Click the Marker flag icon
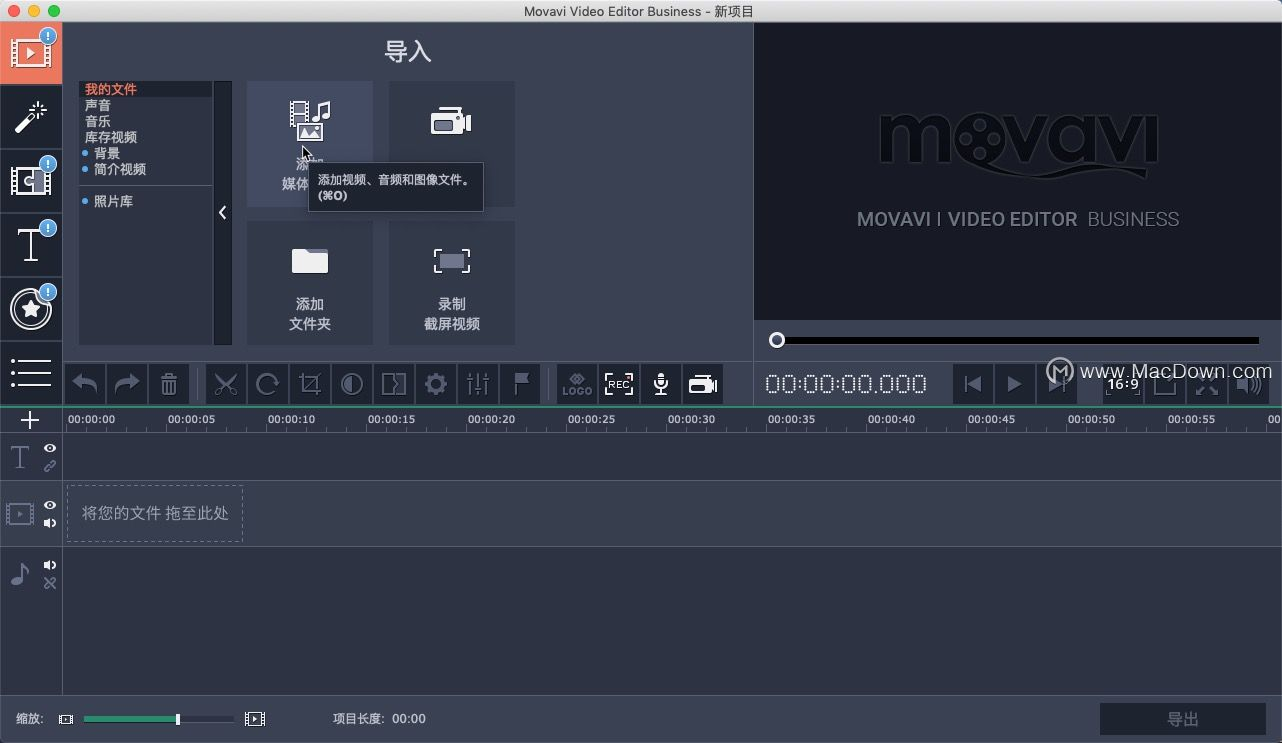 tap(521, 384)
